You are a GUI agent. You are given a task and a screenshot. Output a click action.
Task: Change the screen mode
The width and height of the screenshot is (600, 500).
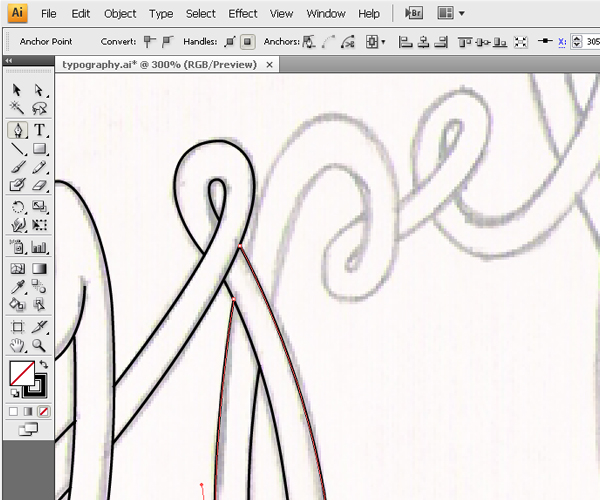pos(28,429)
